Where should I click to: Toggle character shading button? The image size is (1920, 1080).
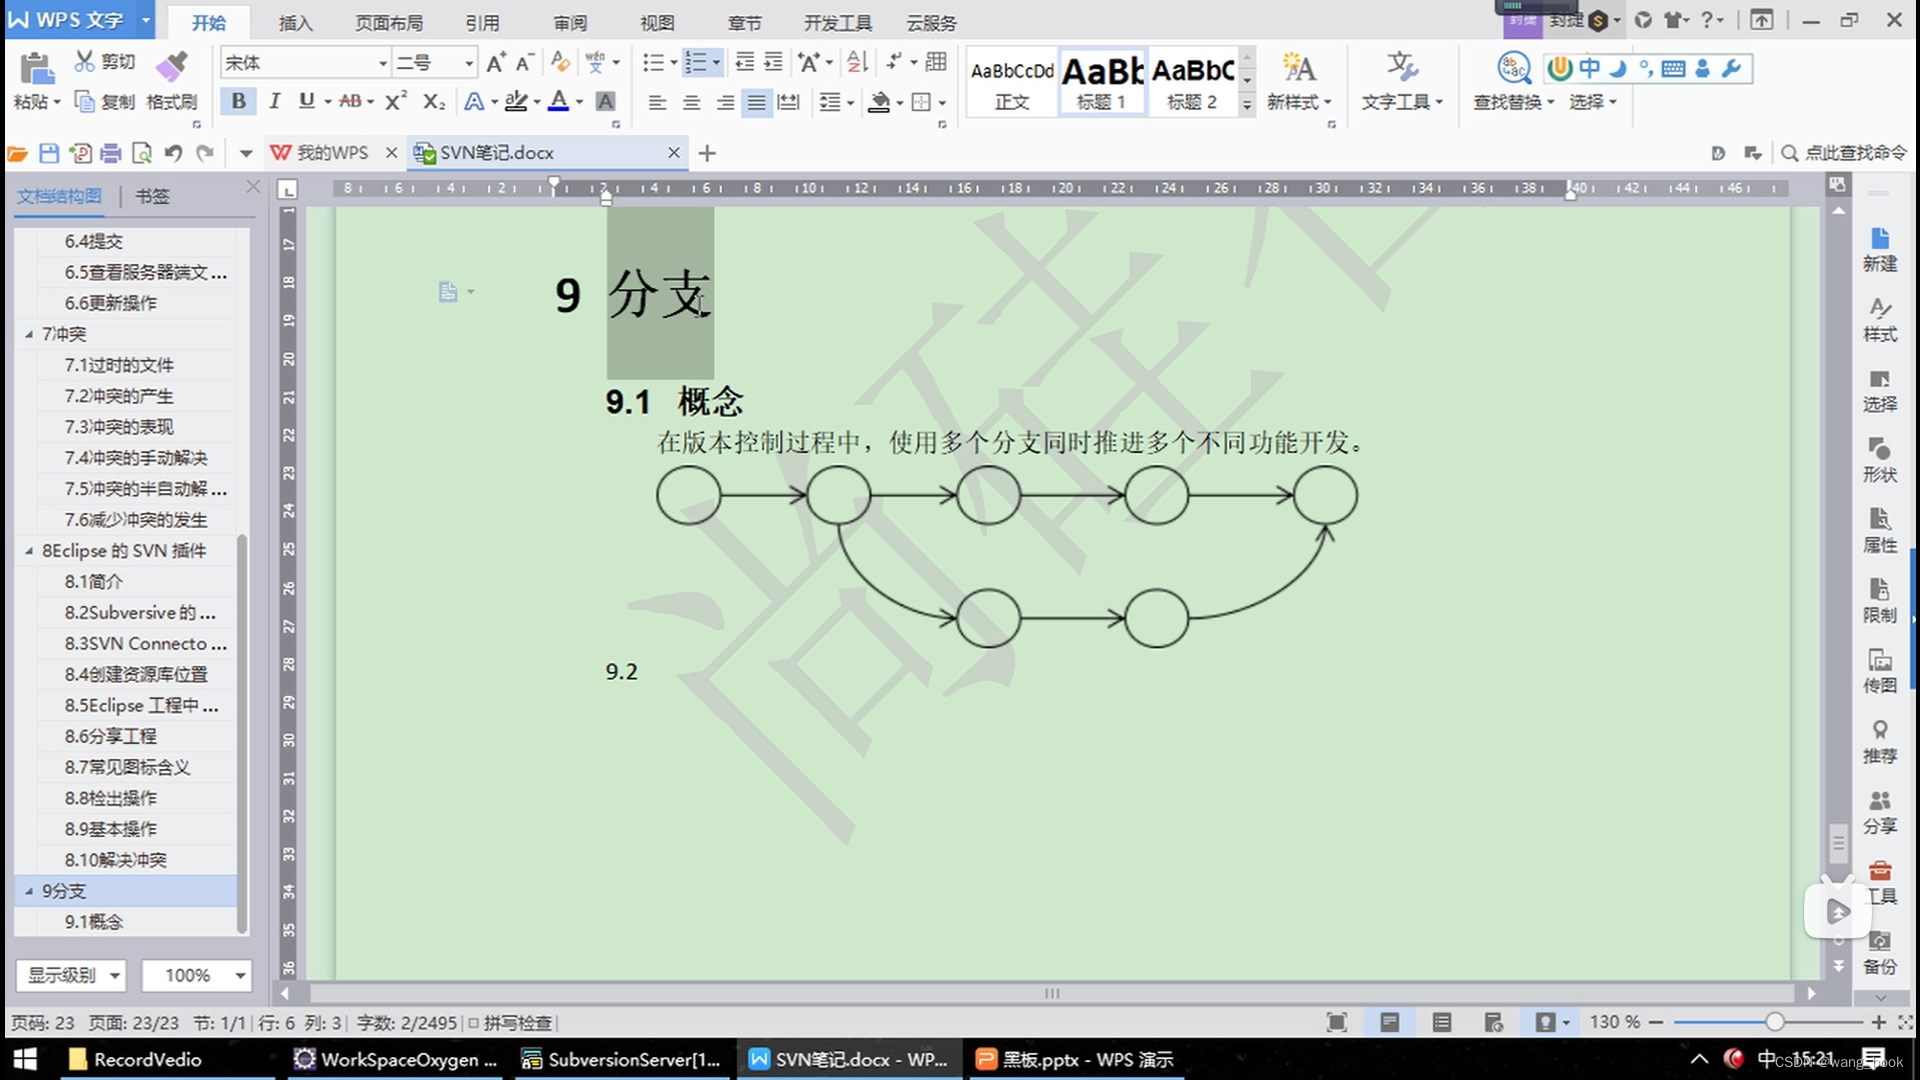tap(605, 101)
